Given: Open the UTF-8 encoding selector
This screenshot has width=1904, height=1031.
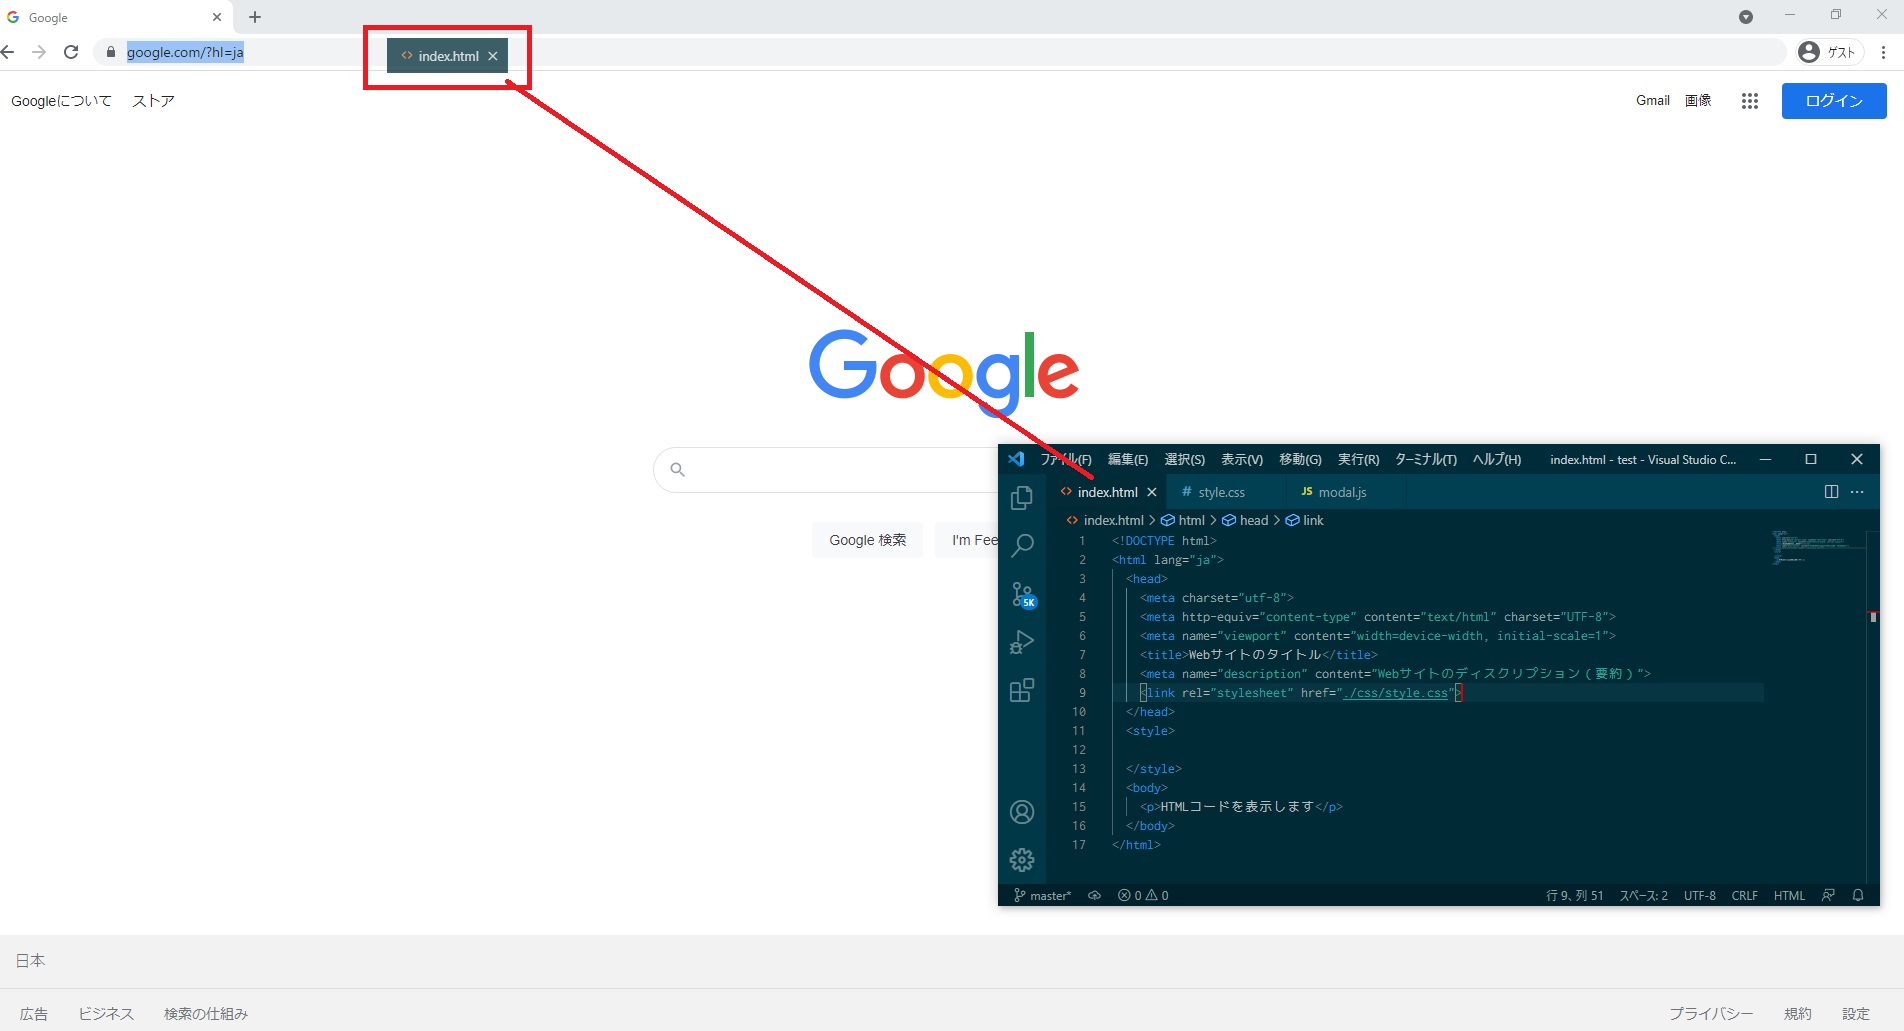Looking at the screenshot, I should pos(1700,896).
